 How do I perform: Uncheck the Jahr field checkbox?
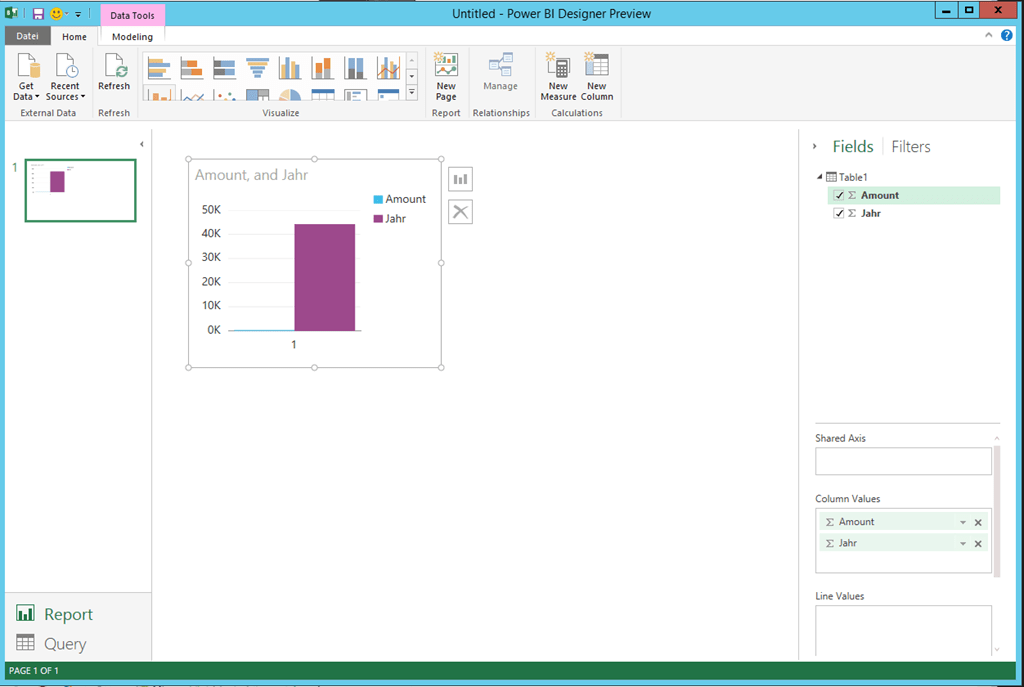(839, 214)
